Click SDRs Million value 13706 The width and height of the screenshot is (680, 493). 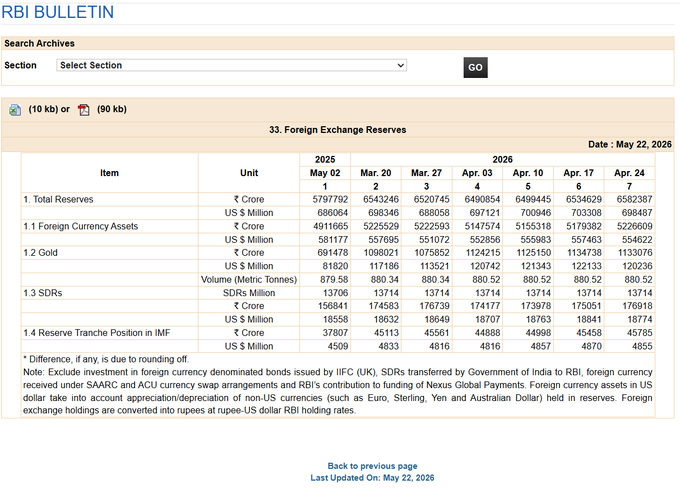[335, 293]
